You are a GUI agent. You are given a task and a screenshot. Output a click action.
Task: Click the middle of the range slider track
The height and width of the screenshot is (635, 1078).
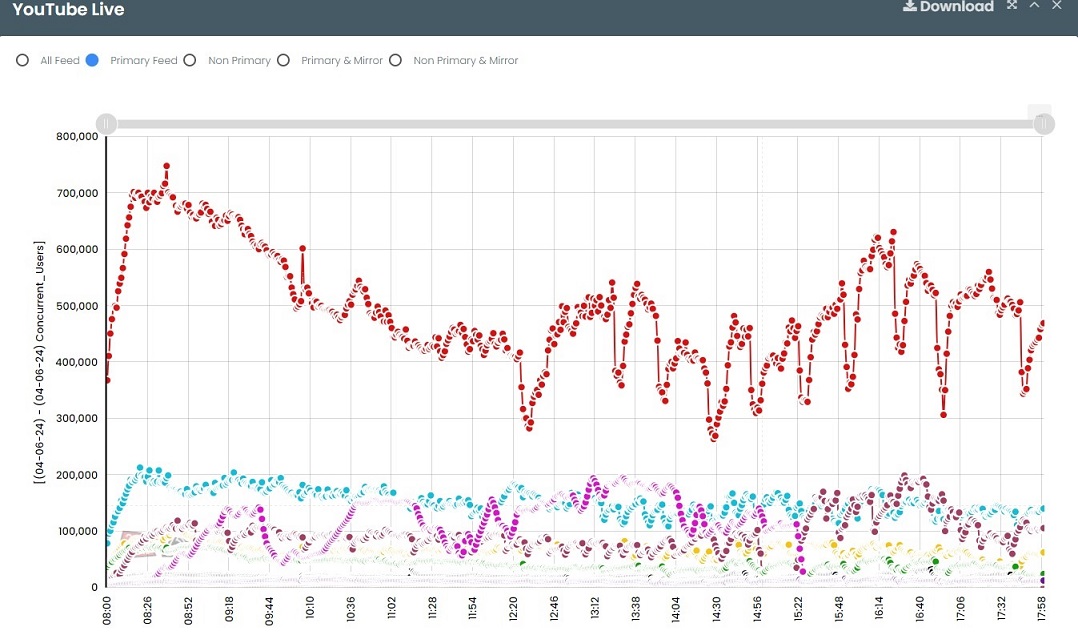point(575,124)
